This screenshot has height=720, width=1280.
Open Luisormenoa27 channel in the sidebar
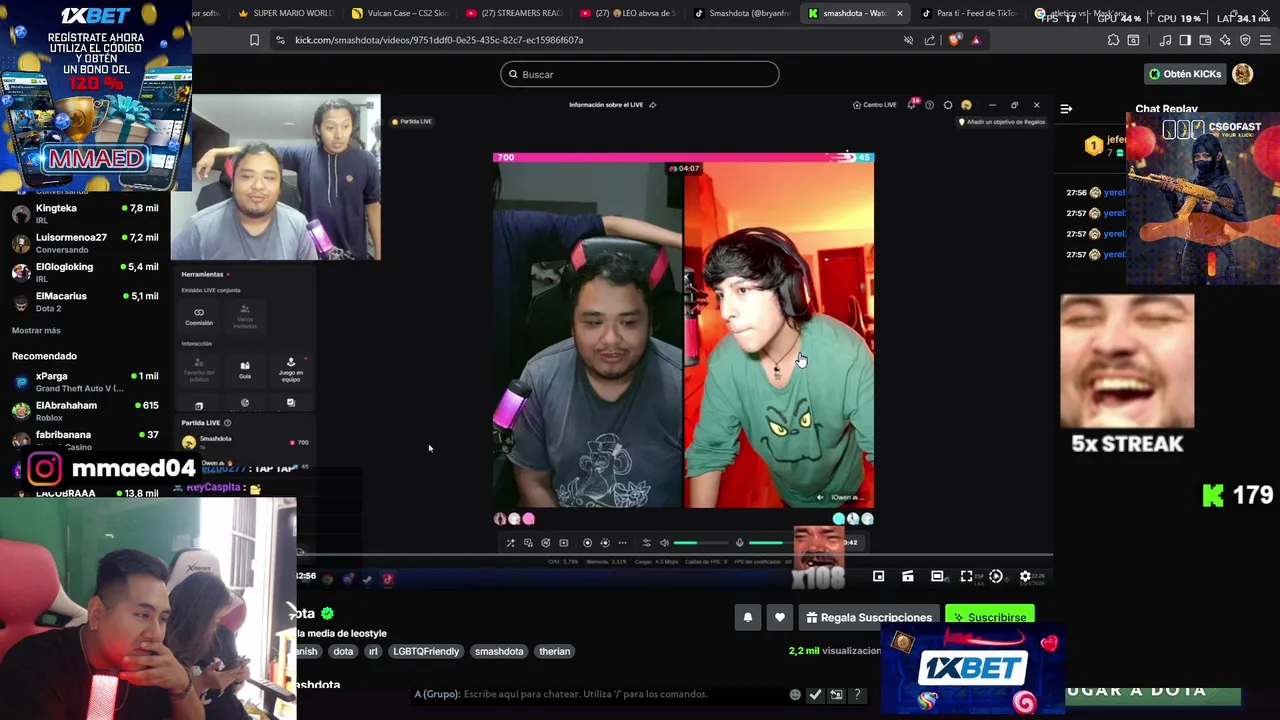click(85, 243)
